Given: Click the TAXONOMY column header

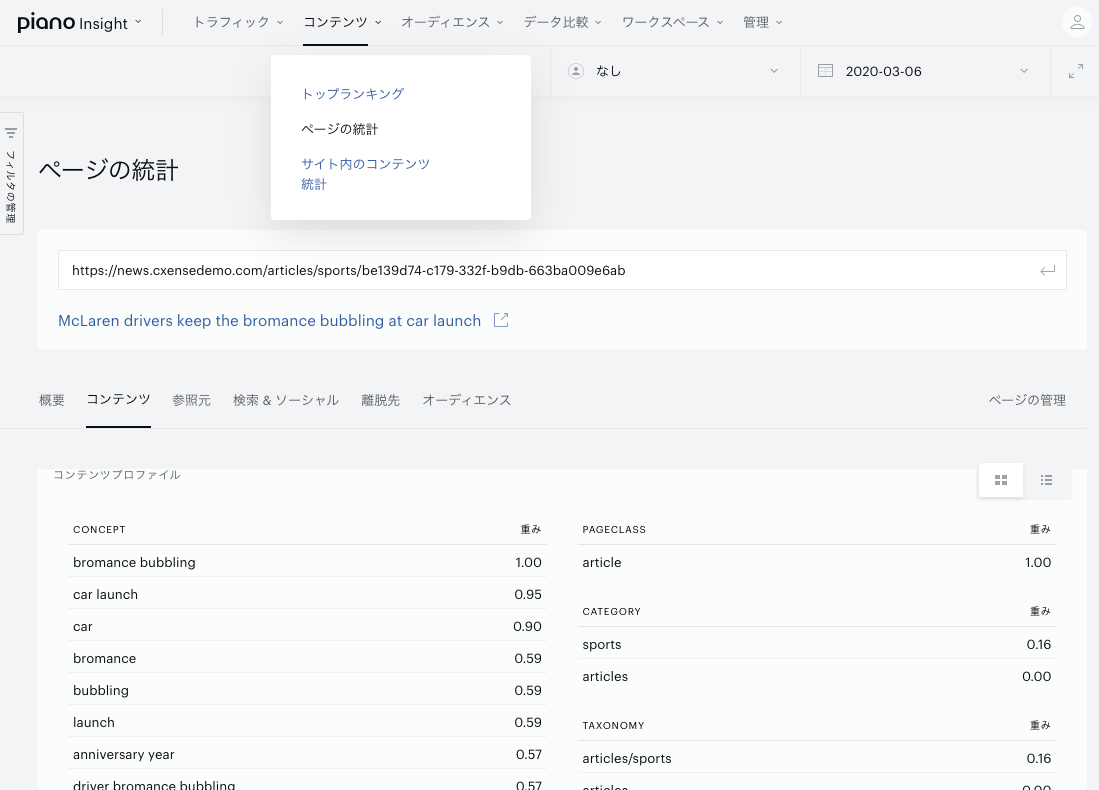Looking at the screenshot, I should [x=613, y=726].
